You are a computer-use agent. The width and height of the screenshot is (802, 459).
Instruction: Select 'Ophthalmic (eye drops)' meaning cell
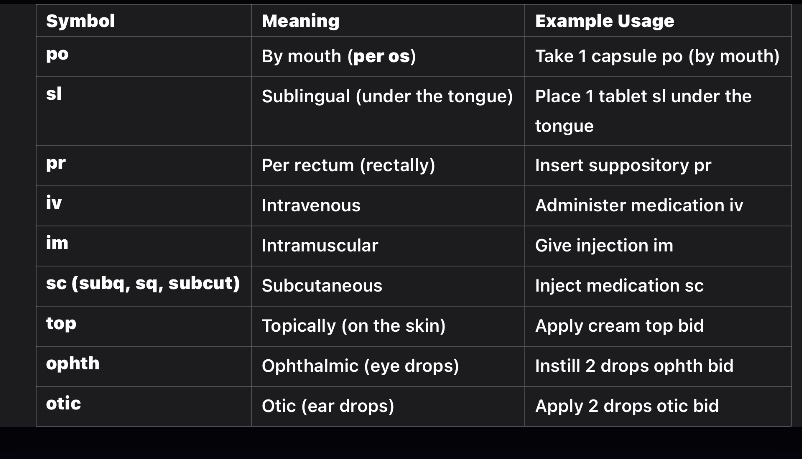coord(360,365)
